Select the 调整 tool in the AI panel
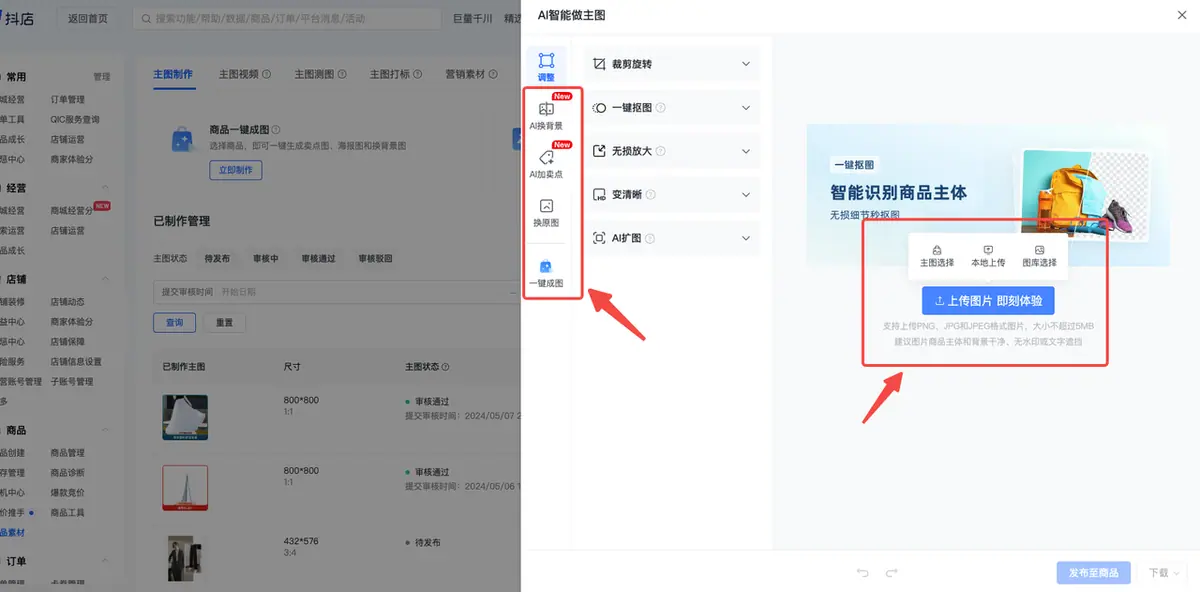The image size is (1200, 592). pos(546,67)
